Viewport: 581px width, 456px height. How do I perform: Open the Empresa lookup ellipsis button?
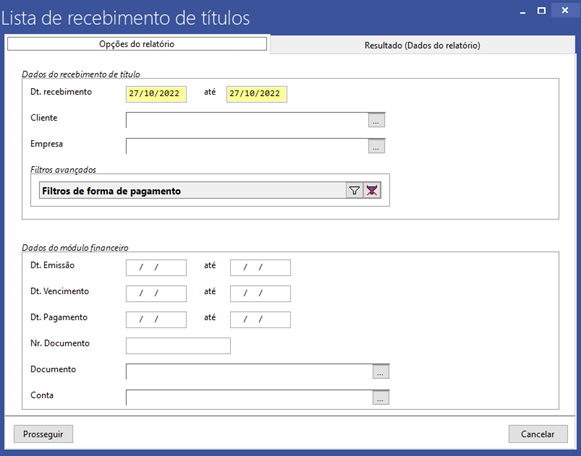pos(376,146)
